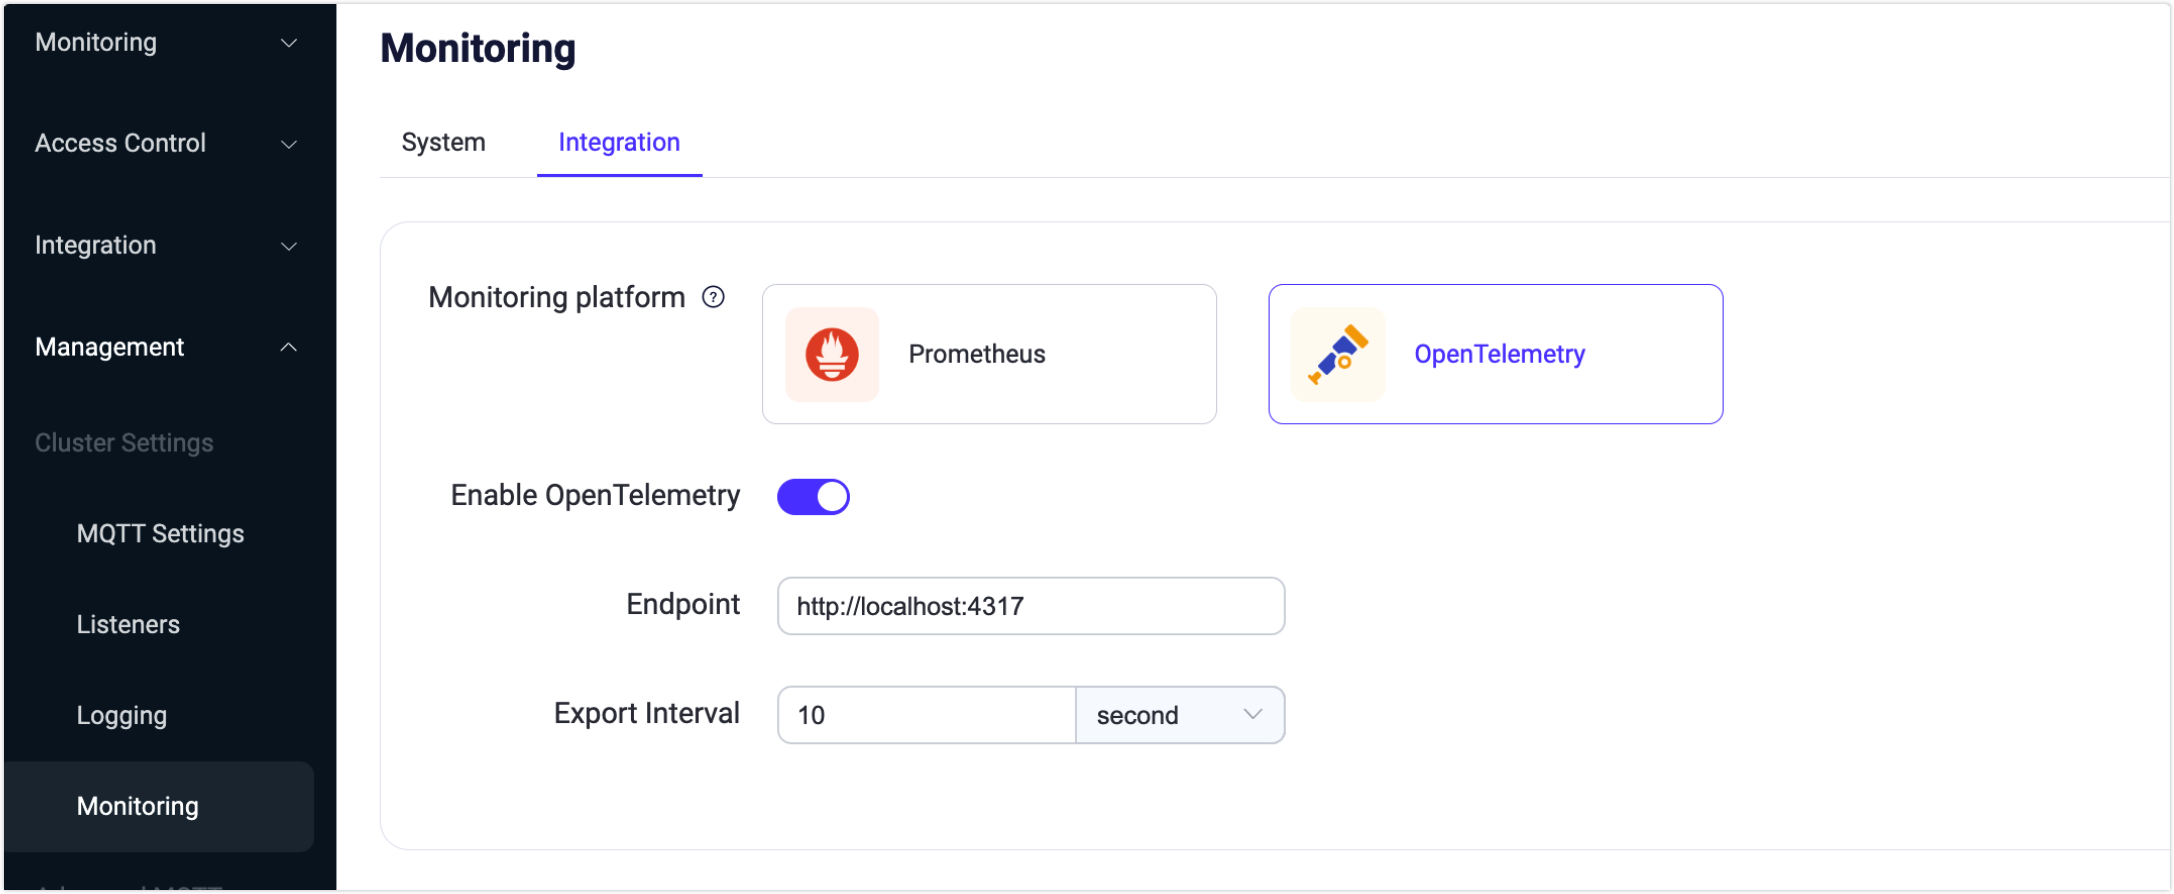Click the Export Interval number field
Viewport: 2174px width, 894px height.
coord(926,715)
